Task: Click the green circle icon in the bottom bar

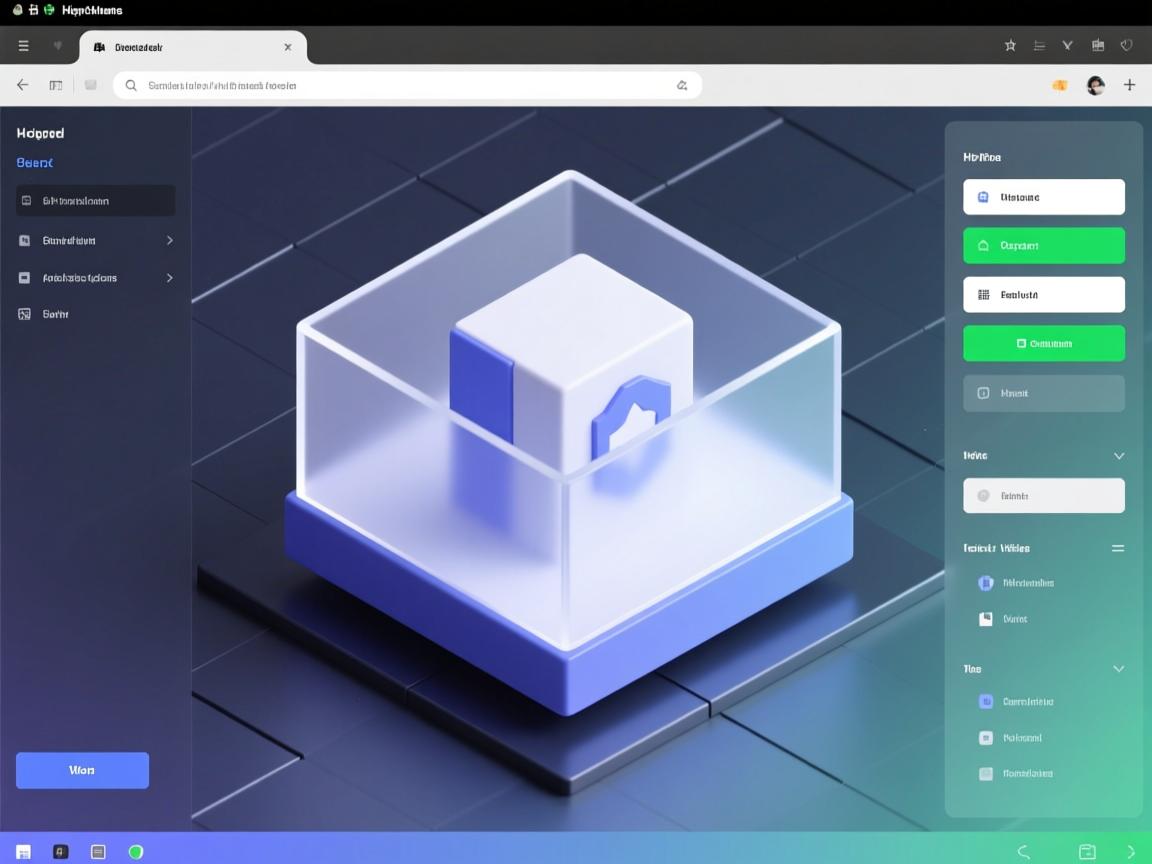Action: (x=136, y=852)
